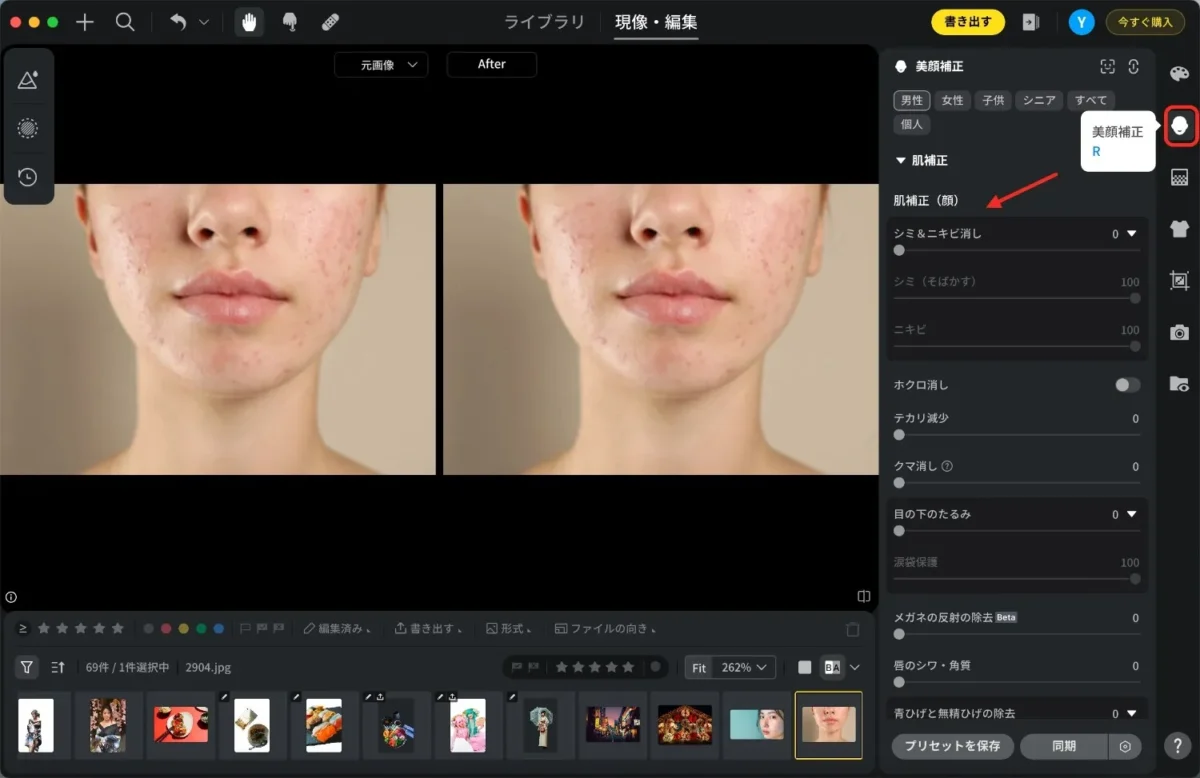Click the undo arrow
Viewport: 1200px width, 778px height.
click(179, 22)
